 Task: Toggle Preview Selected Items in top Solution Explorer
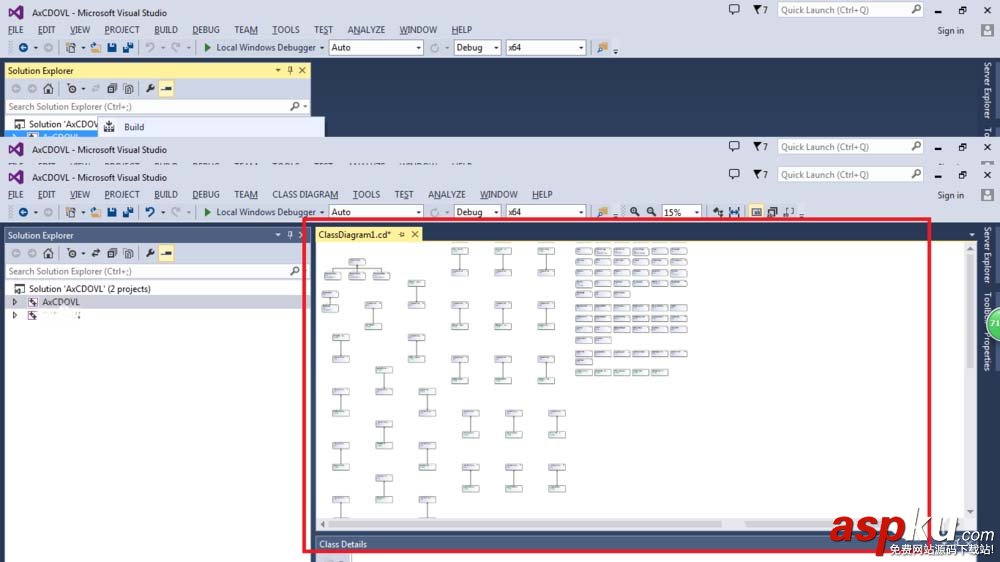pyautogui.click(x=166, y=89)
